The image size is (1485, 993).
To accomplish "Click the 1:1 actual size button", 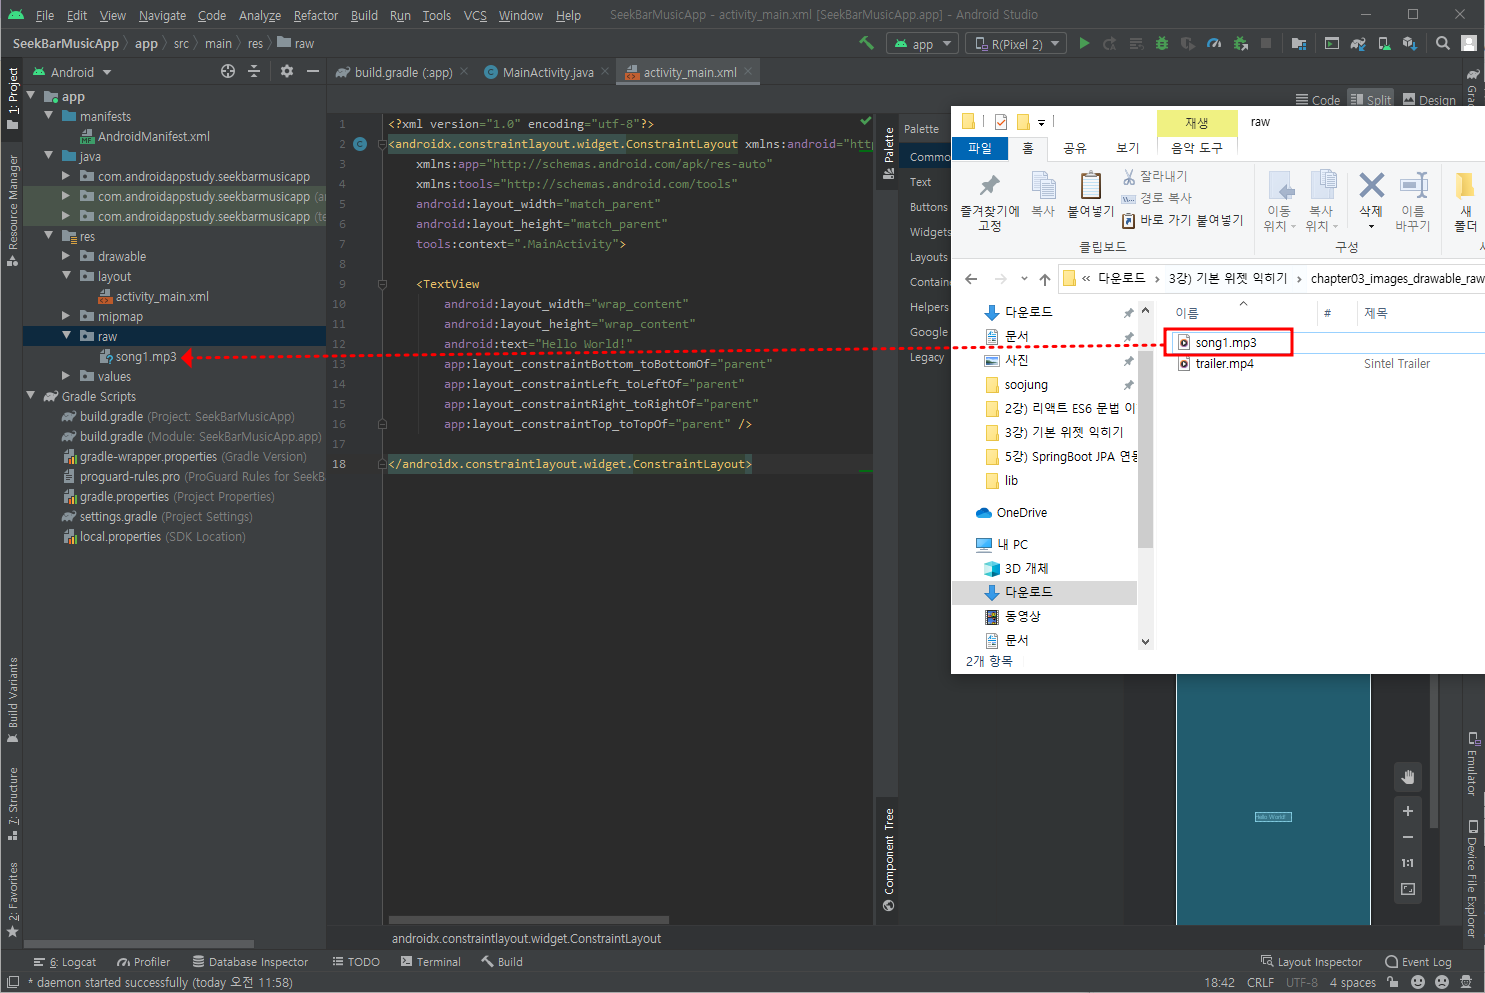I will click(x=1408, y=863).
